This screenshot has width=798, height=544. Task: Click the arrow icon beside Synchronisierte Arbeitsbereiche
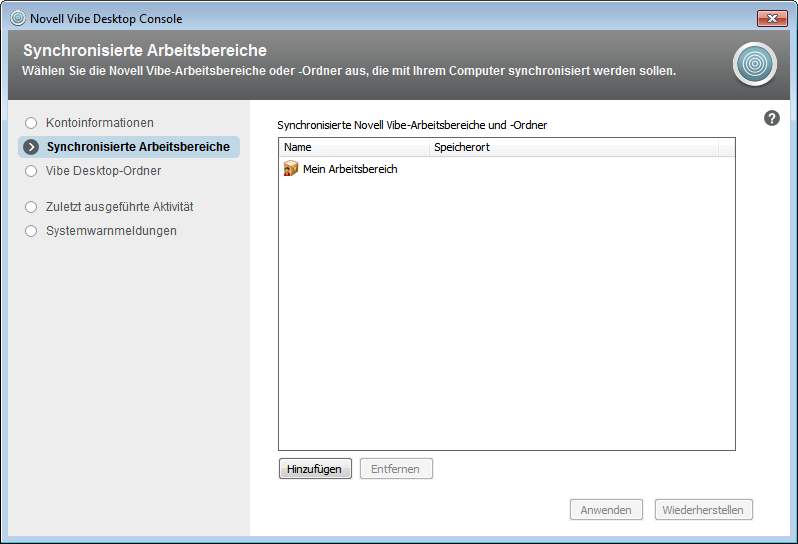coord(31,147)
